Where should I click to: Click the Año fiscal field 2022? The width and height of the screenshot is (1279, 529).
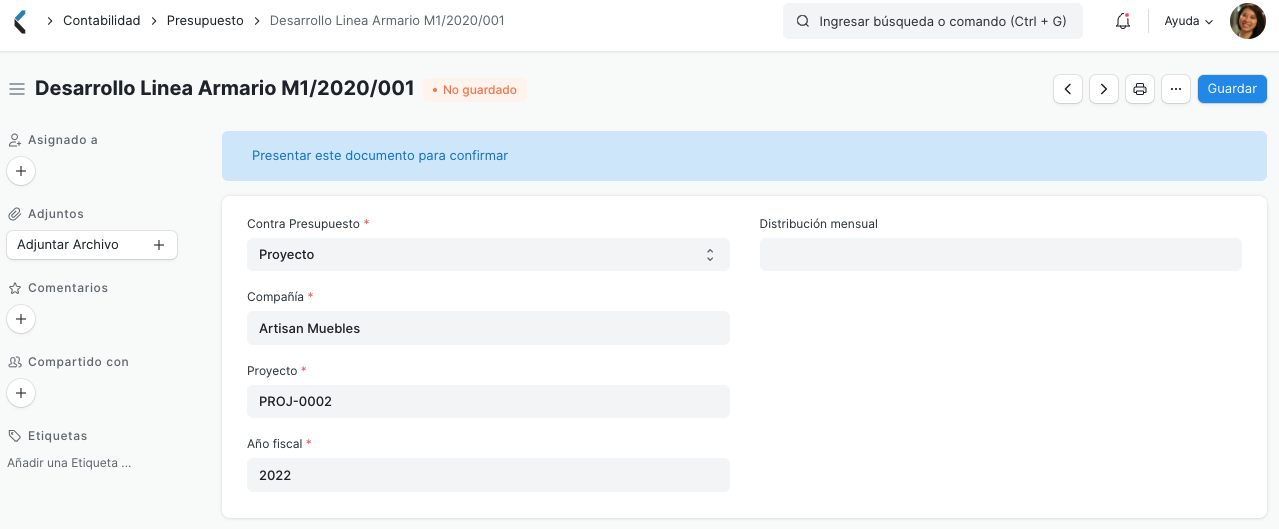click(488, 475)
